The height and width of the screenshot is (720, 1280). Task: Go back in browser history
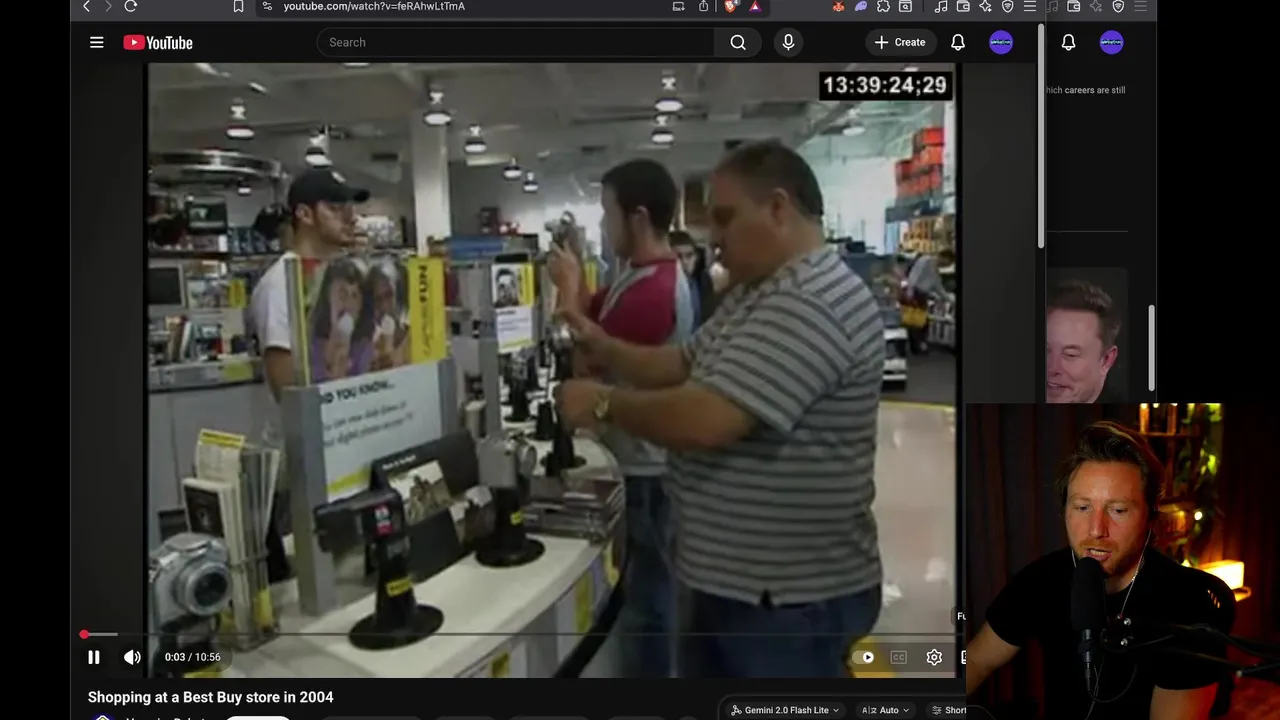(86, 6)
